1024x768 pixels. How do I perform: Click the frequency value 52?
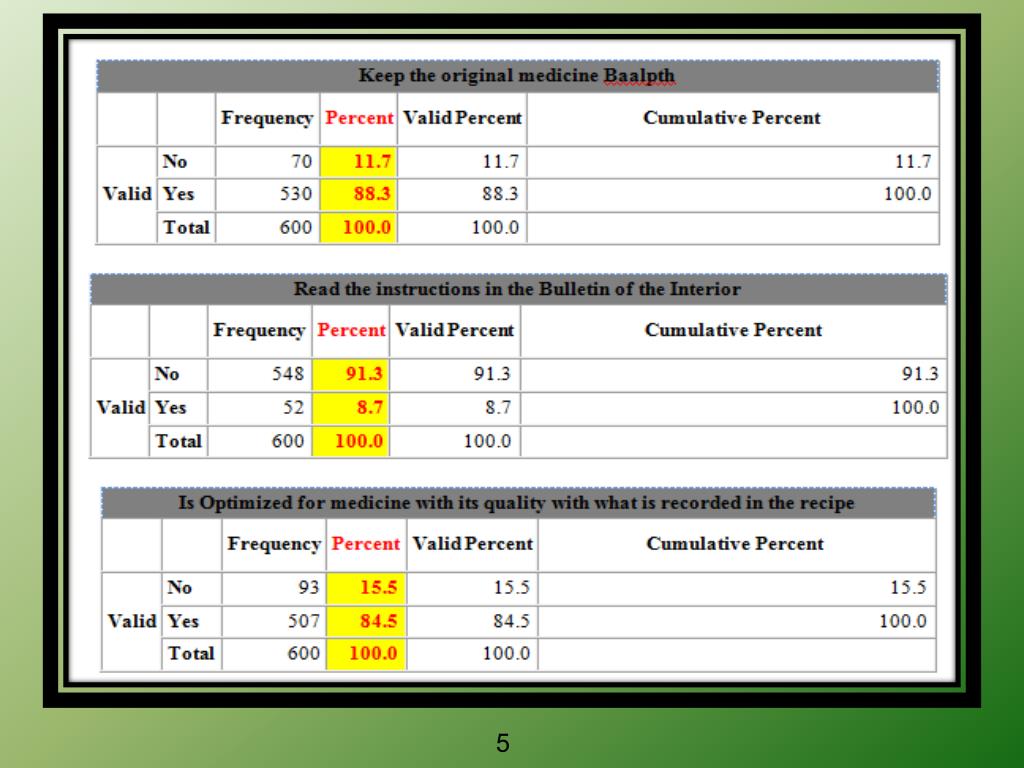click(x=293, y=408)
